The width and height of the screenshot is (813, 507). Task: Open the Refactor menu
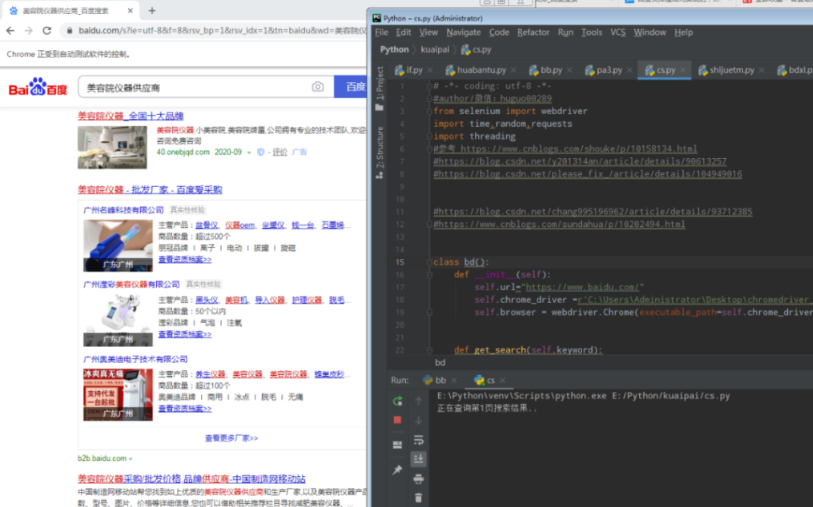click(533, 32)
